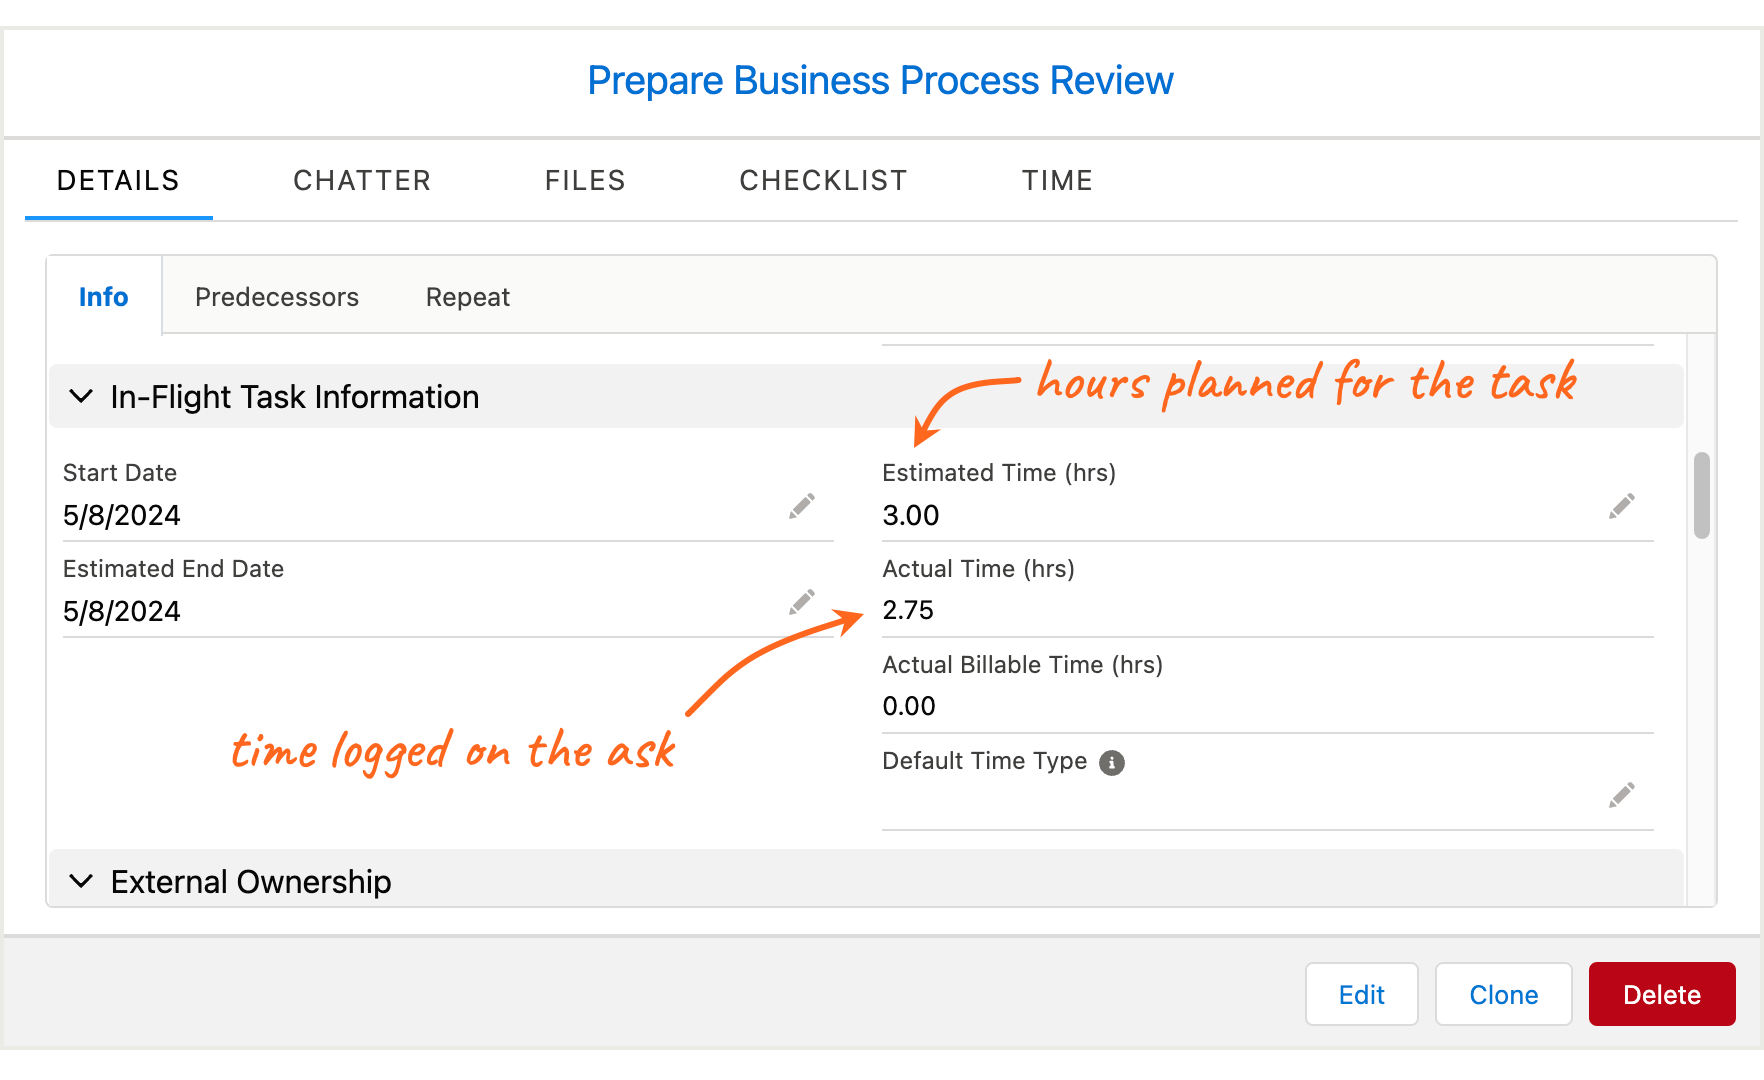Open the FILES tab
The width and height of the screenshot is (1764, 1080).
[585, 181]
